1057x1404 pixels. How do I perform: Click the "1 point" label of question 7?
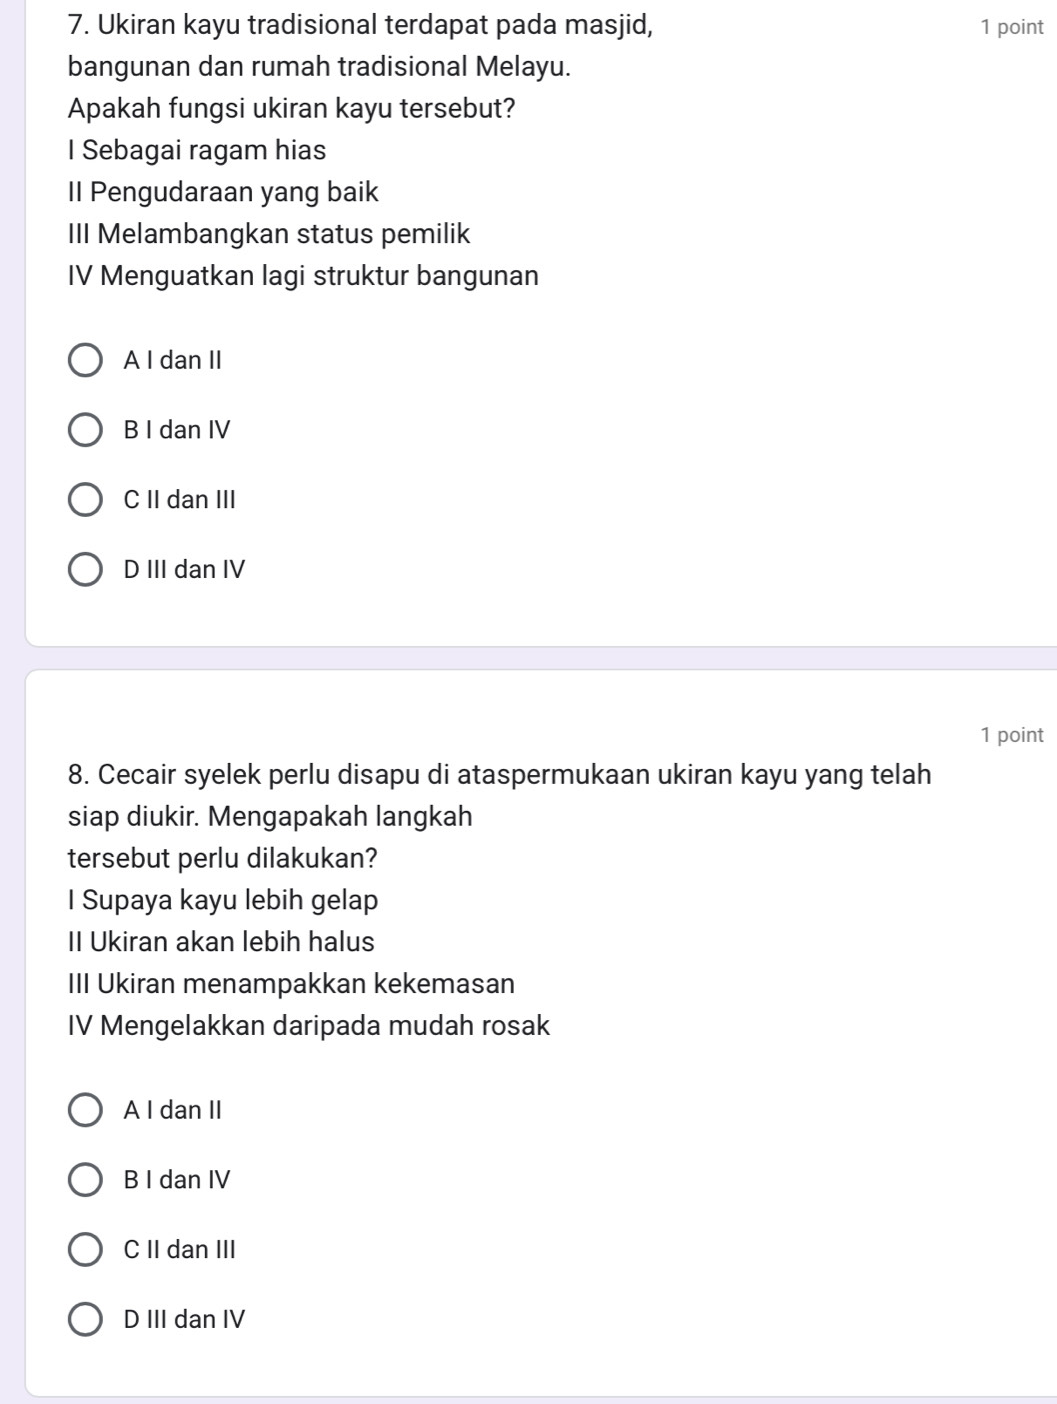point(1012,28)
